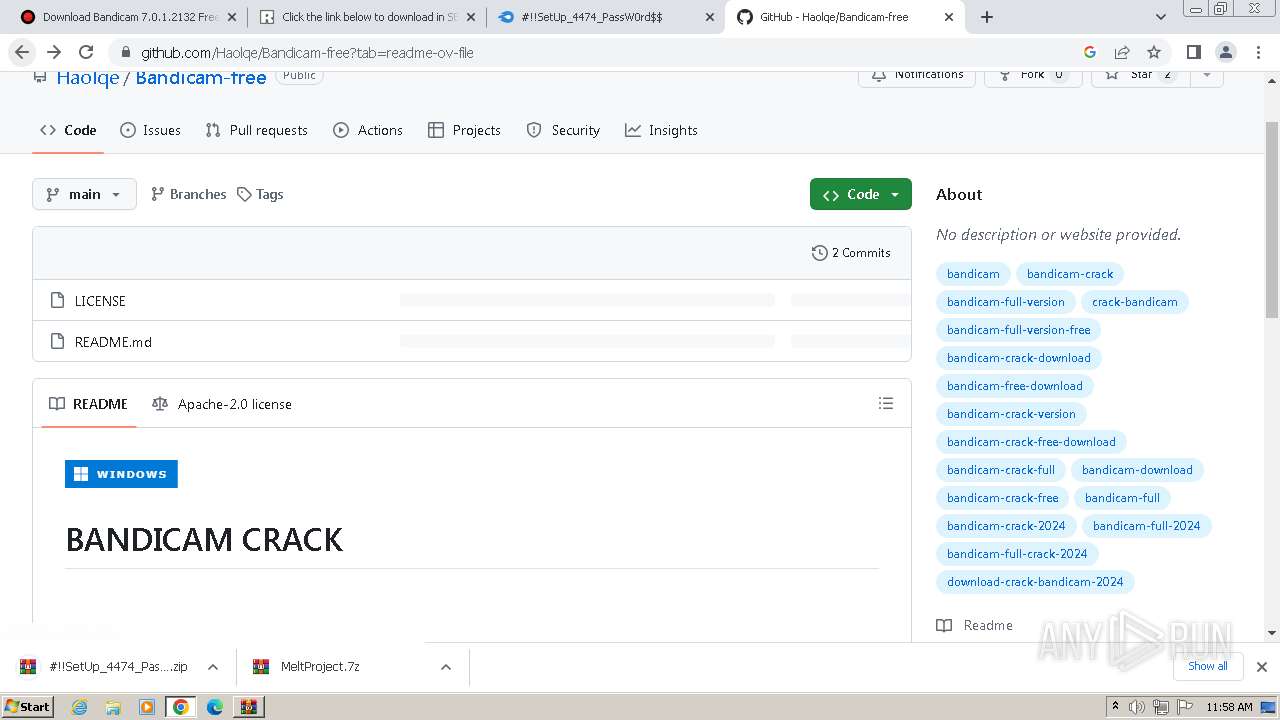The height and width of the screenshot is (720, 1280).
Task: Click Show all downloads
Action: tap(1207, 666)
